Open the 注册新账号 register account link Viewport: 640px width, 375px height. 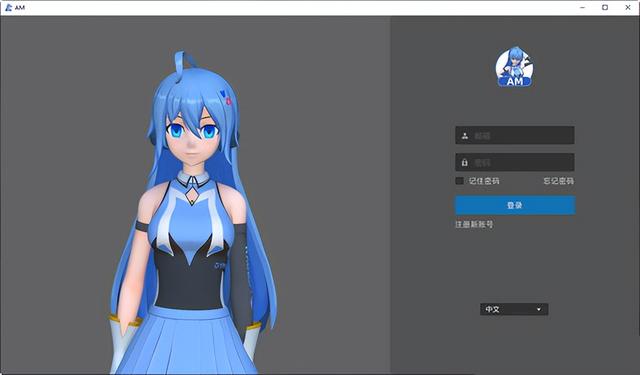pos(474,224)
